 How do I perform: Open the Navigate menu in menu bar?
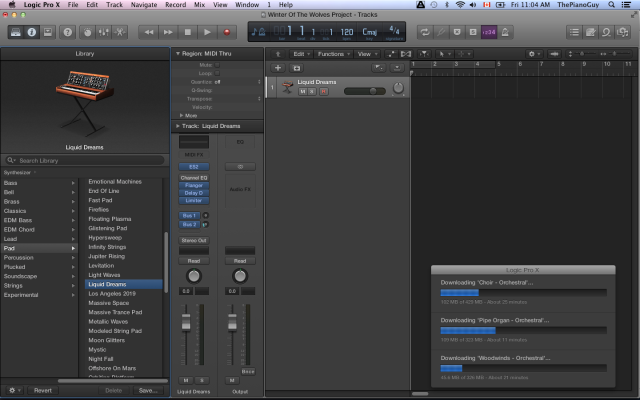144,4
